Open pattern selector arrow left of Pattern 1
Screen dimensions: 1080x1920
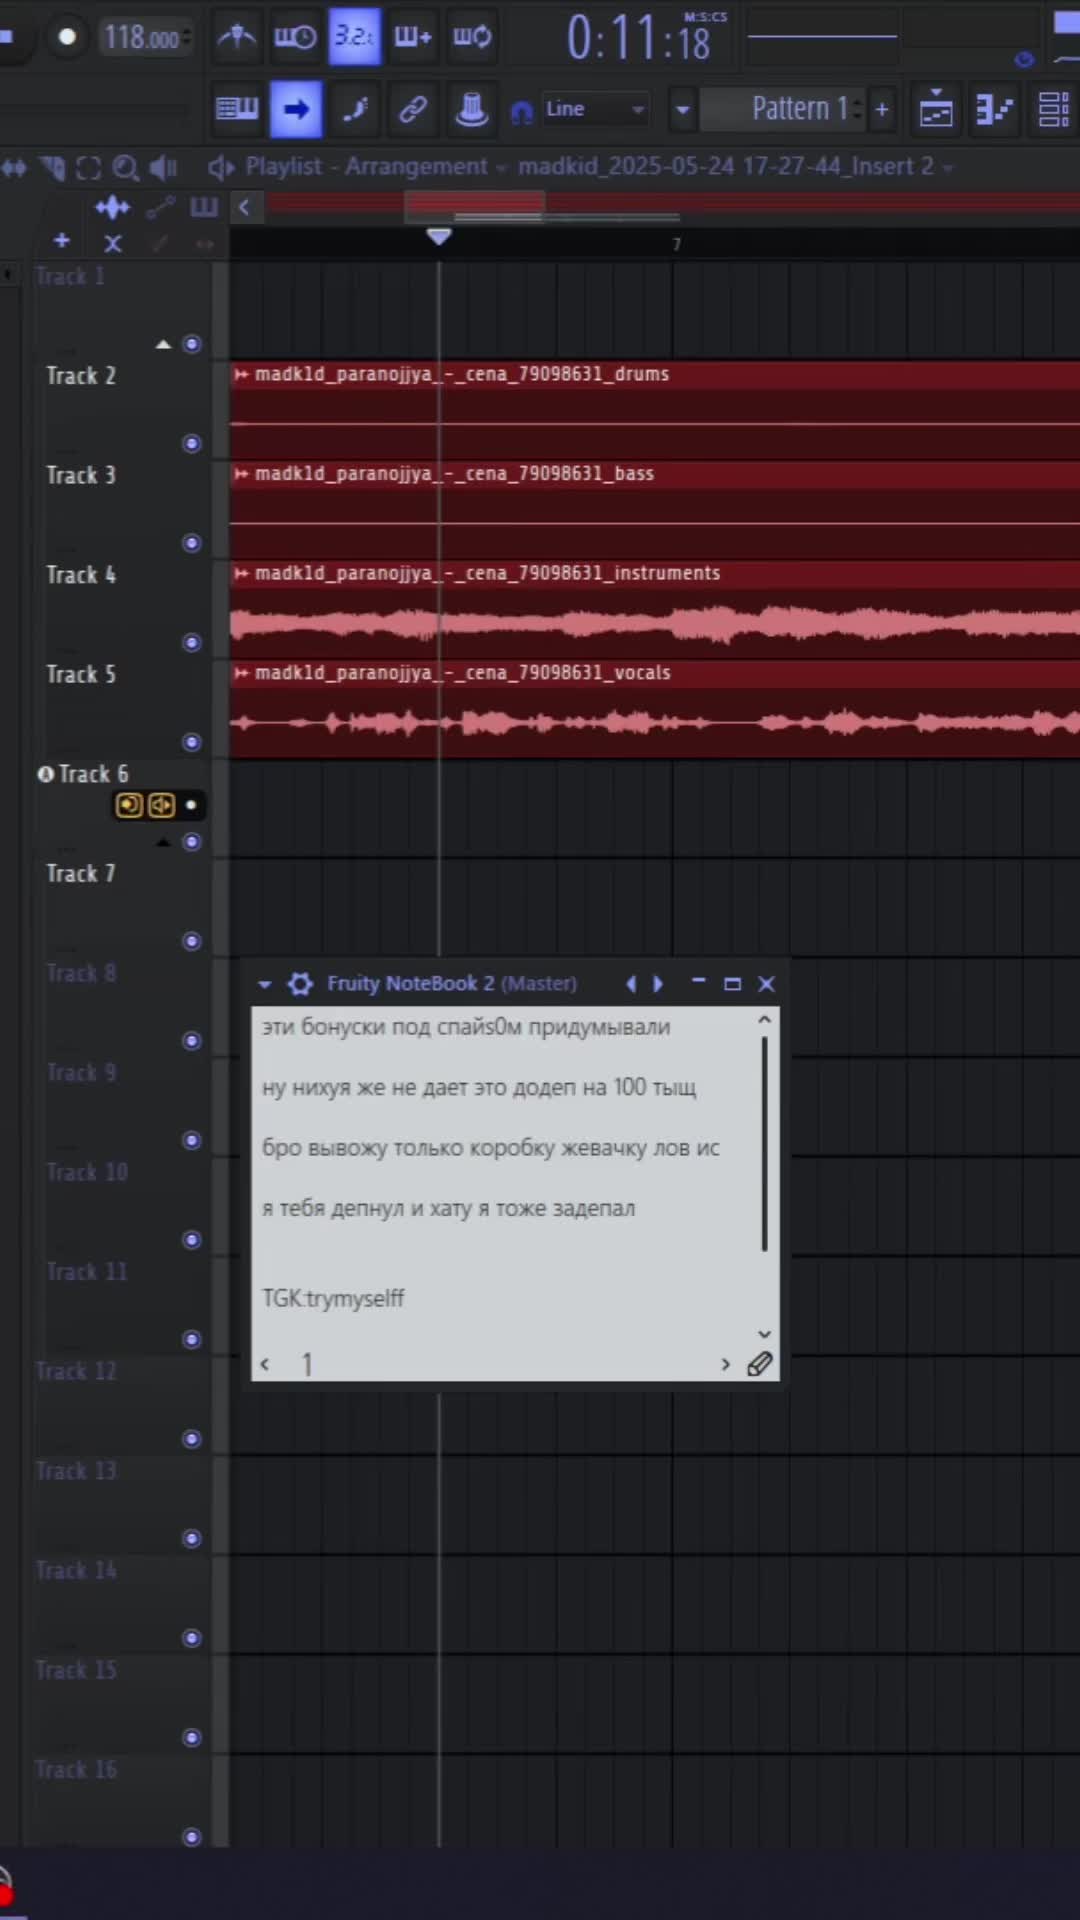683,109
